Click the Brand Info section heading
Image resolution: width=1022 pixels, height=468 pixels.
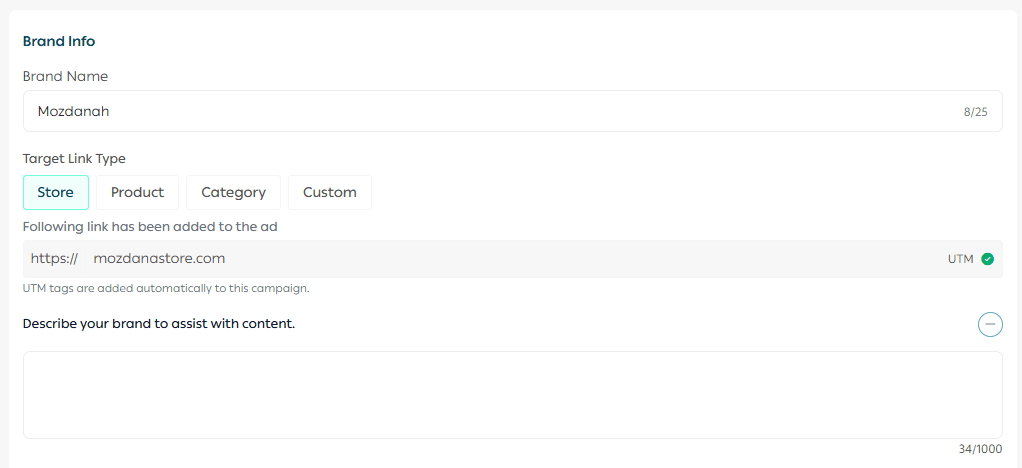[x=59, y=41]
